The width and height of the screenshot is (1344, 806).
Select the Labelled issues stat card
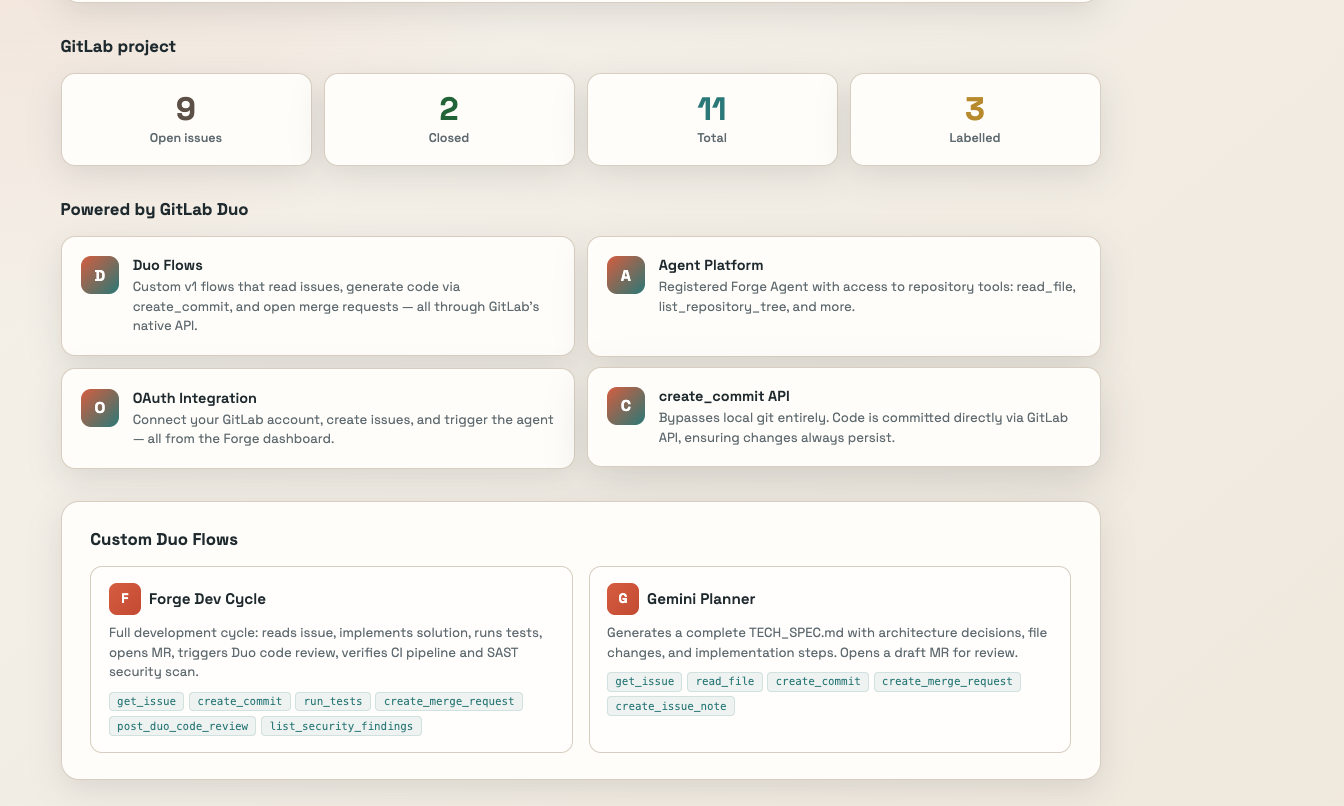click(x=975, y=119)
